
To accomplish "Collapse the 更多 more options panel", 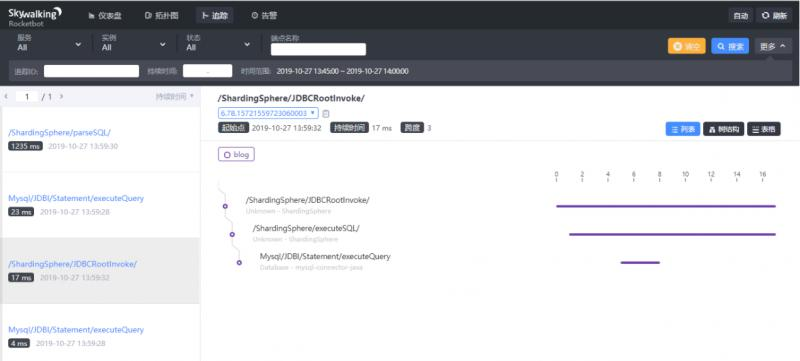I will coord(773,46).
